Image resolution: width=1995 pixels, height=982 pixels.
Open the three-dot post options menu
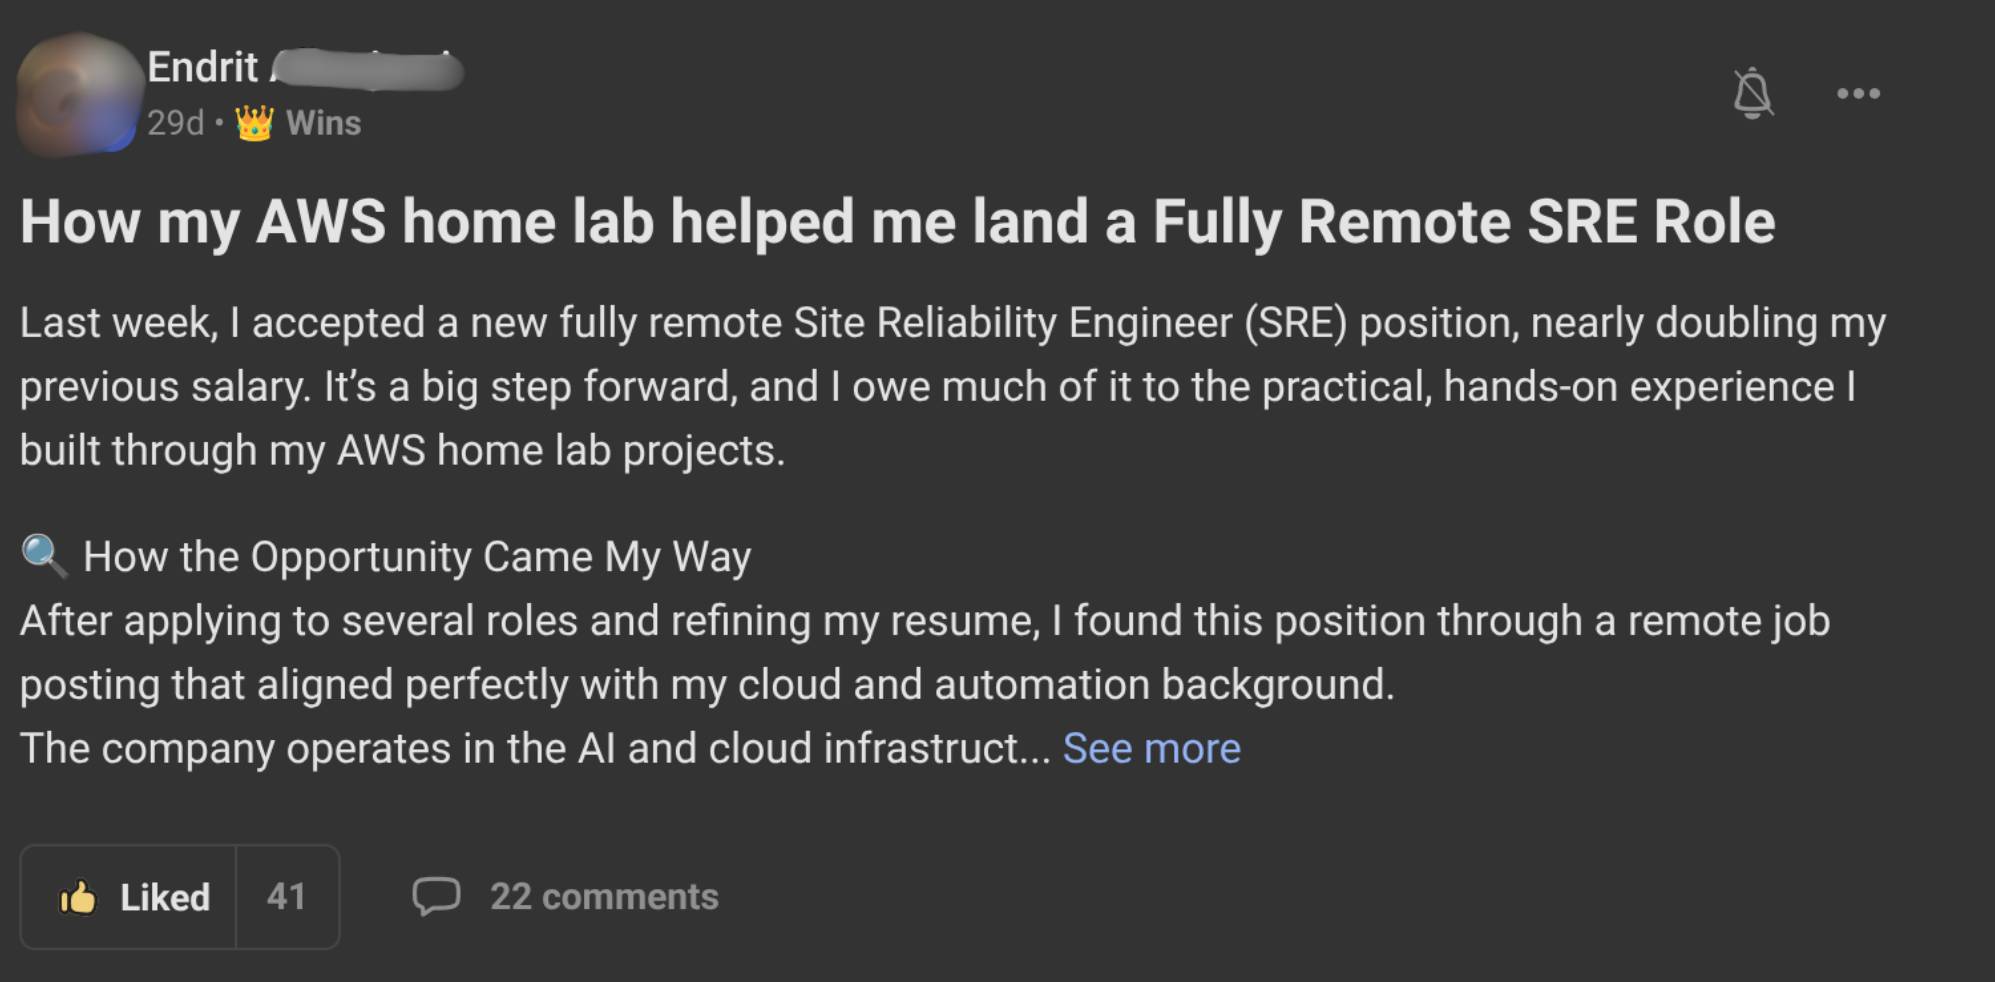pos(1858,94)
